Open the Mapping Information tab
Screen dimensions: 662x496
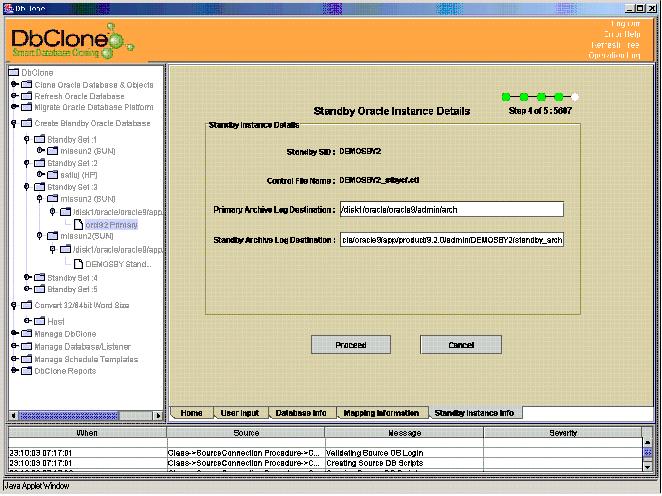(x=381, y=413)
